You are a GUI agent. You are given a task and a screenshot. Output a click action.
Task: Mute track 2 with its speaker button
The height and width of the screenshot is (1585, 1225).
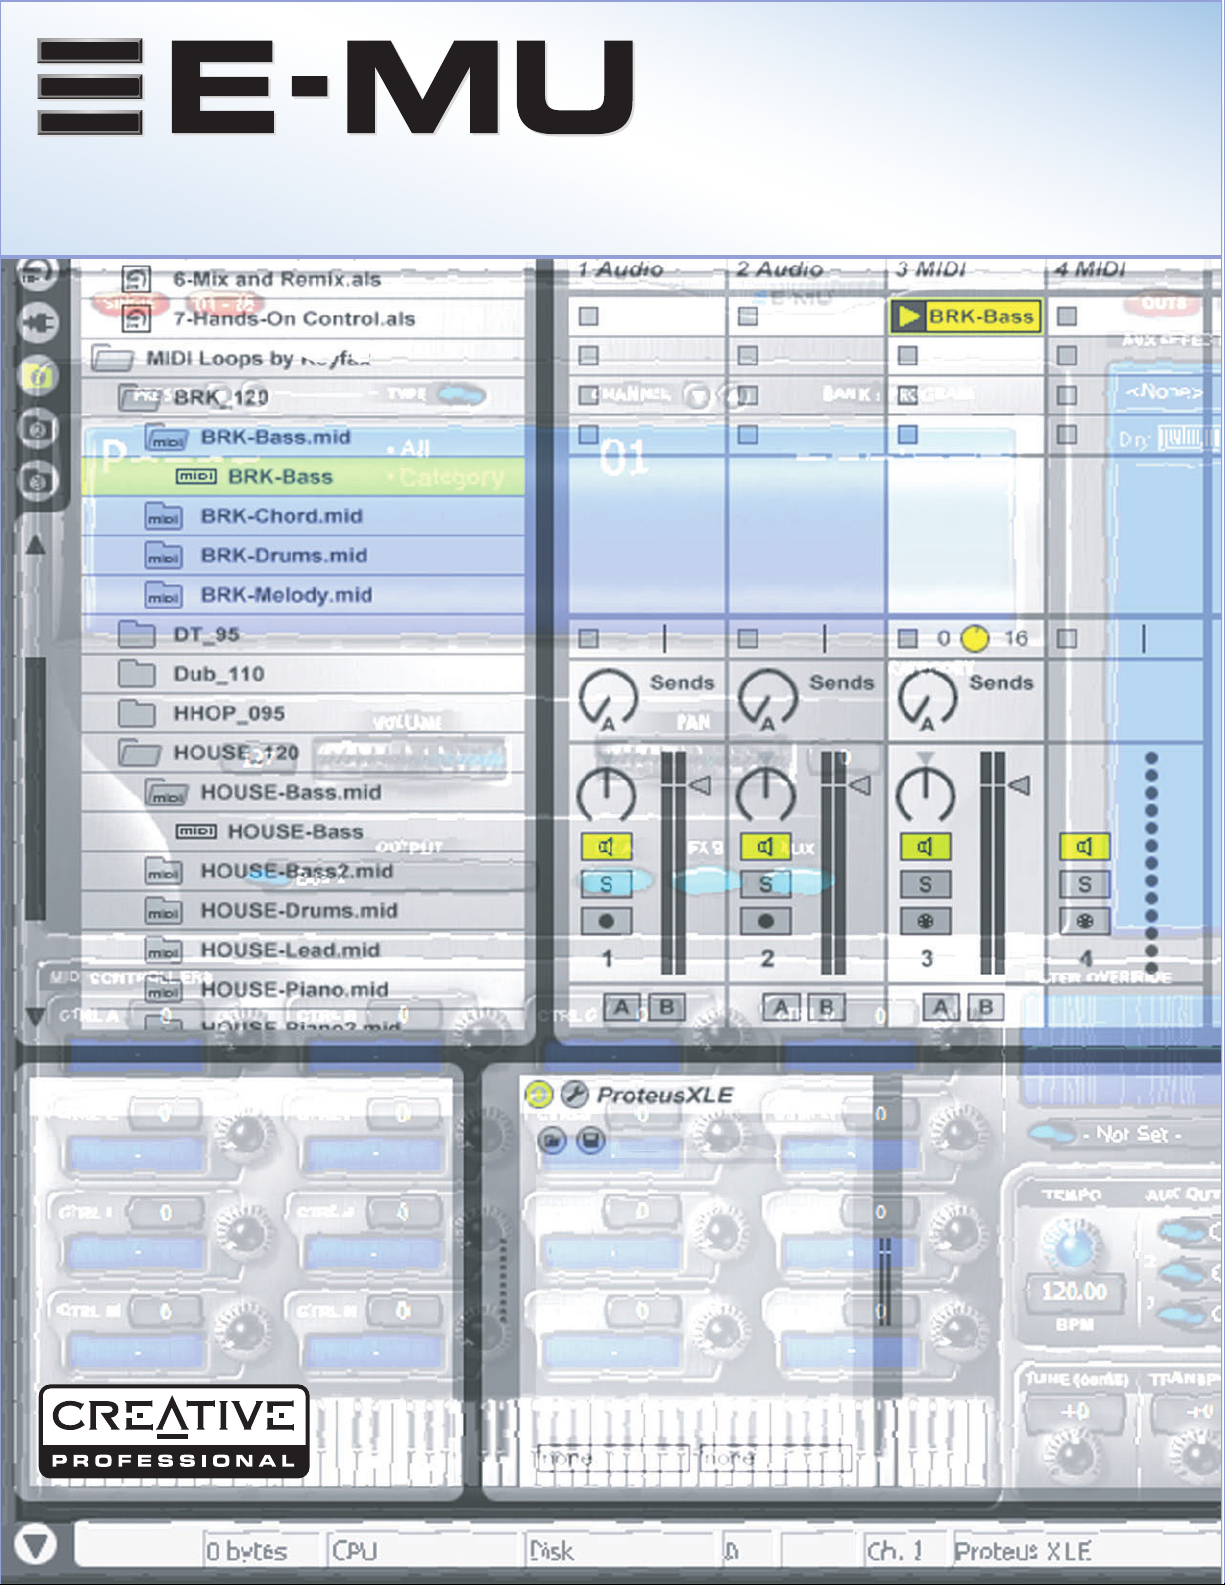(766, 847)
